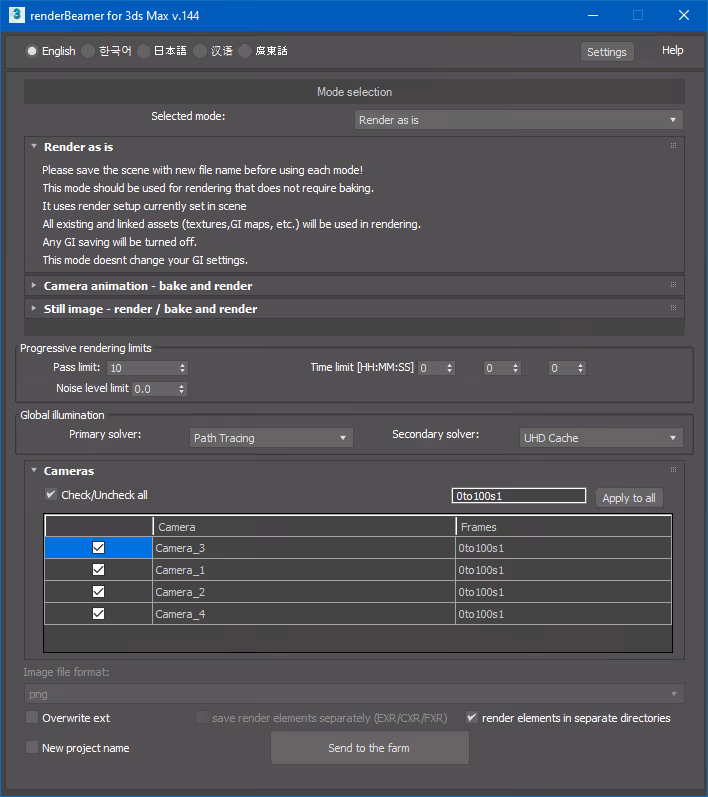Click grip handle of Render as is rollout
This screenshot has width=708, height=797.
point(673,146)
